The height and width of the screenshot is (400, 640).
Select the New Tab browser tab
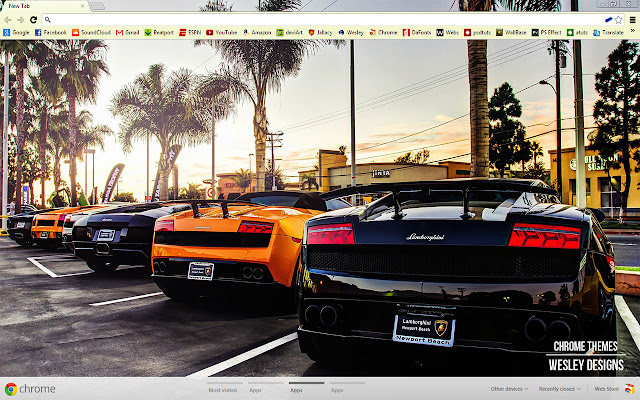[x=45, y=6]
